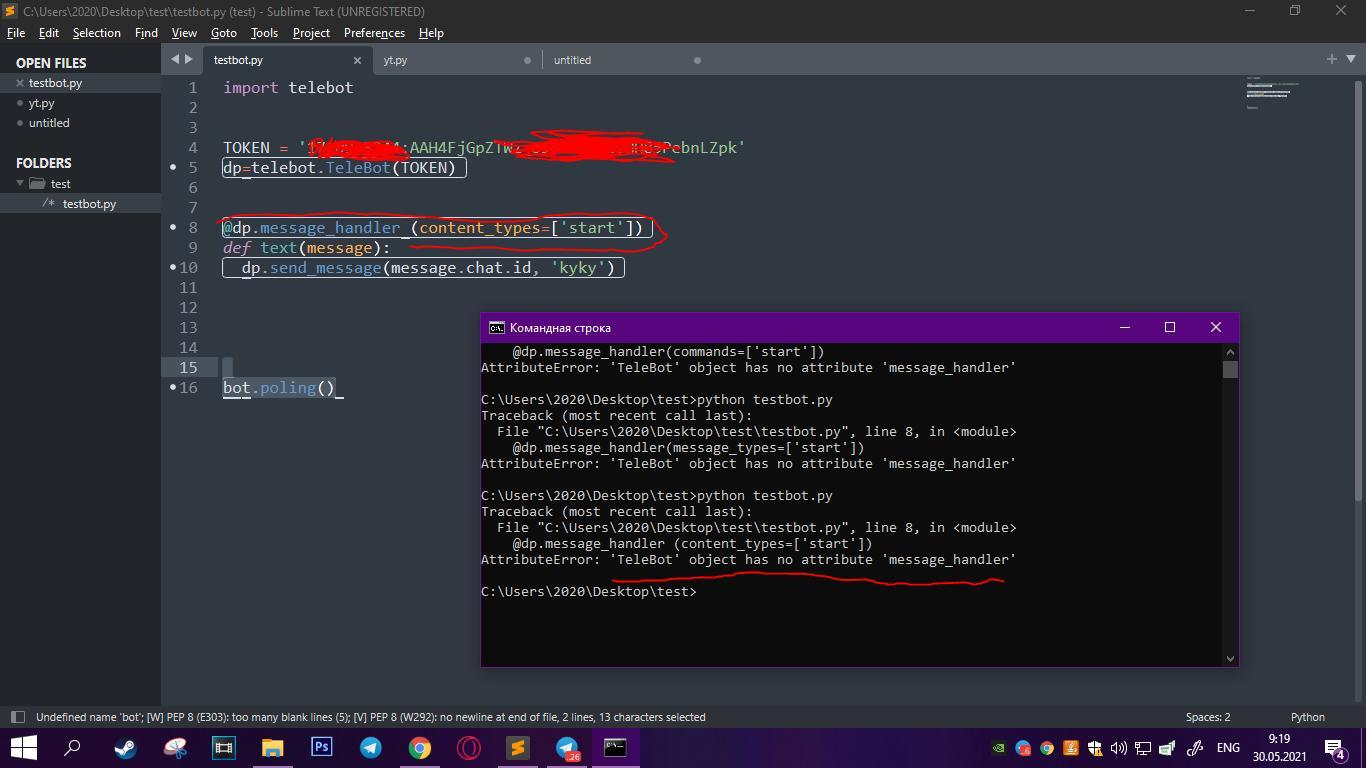Open Opera browser from the taskbar
The height and width of the screenshot is (768, 1366).
tap(468, 747)
